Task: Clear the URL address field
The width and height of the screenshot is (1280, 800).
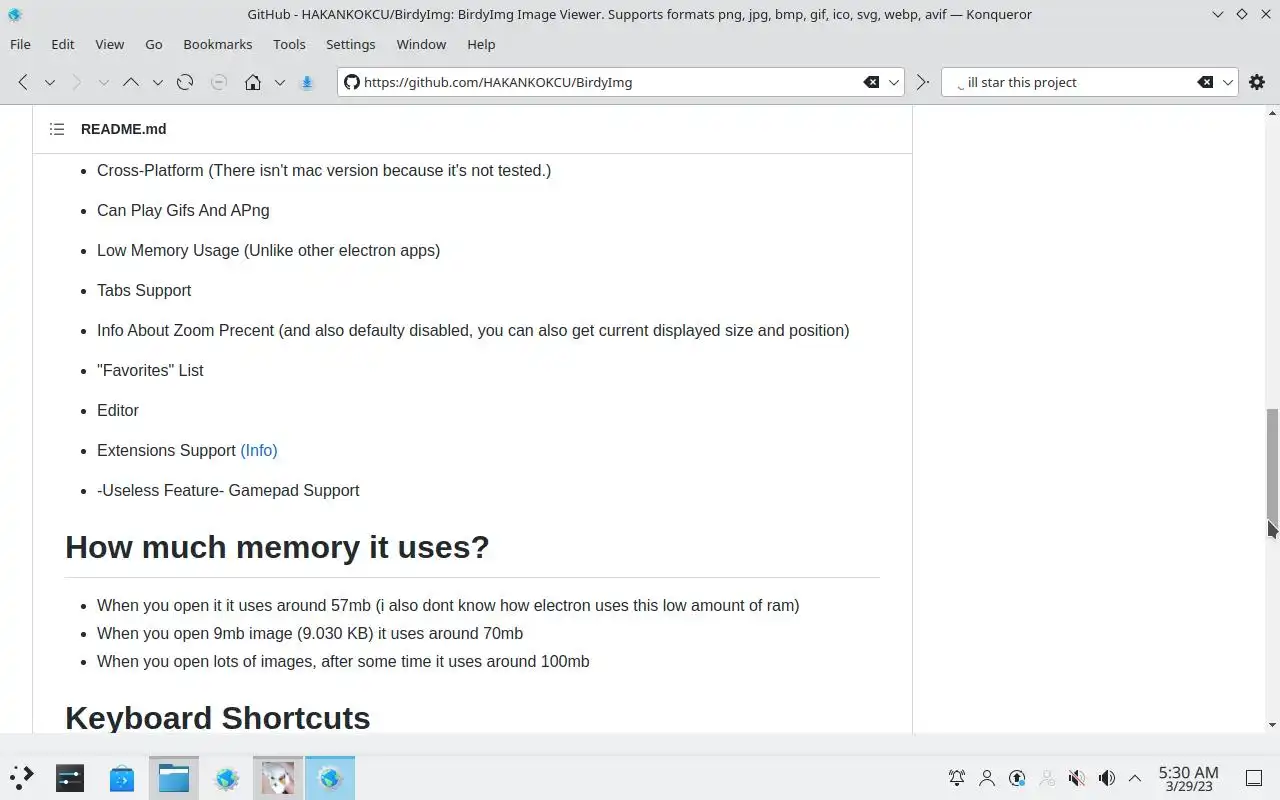Action: pos(871,82)
